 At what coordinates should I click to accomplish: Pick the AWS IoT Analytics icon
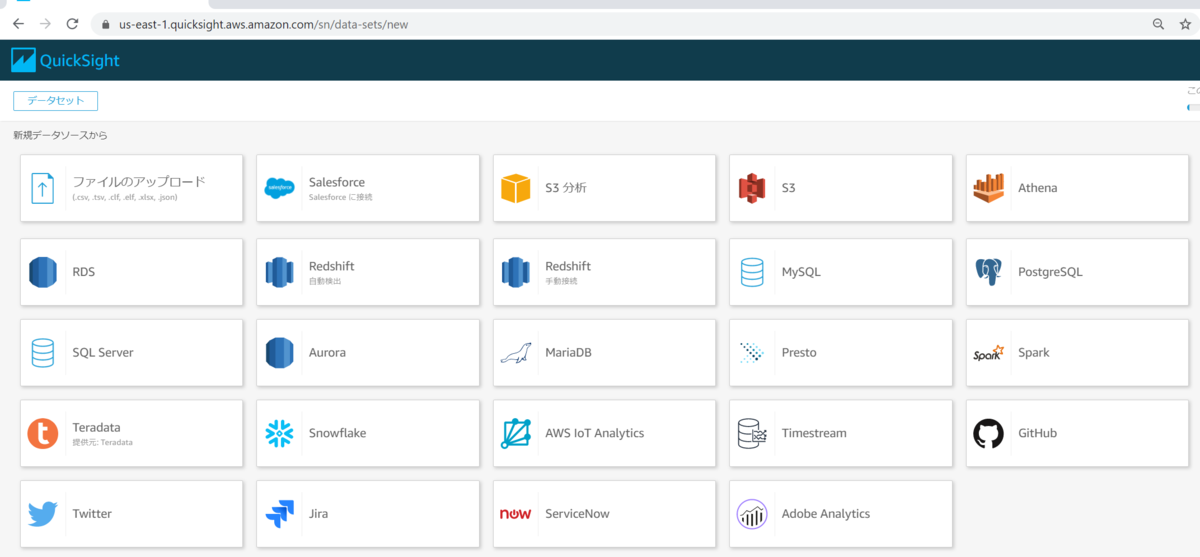point(515,433)
